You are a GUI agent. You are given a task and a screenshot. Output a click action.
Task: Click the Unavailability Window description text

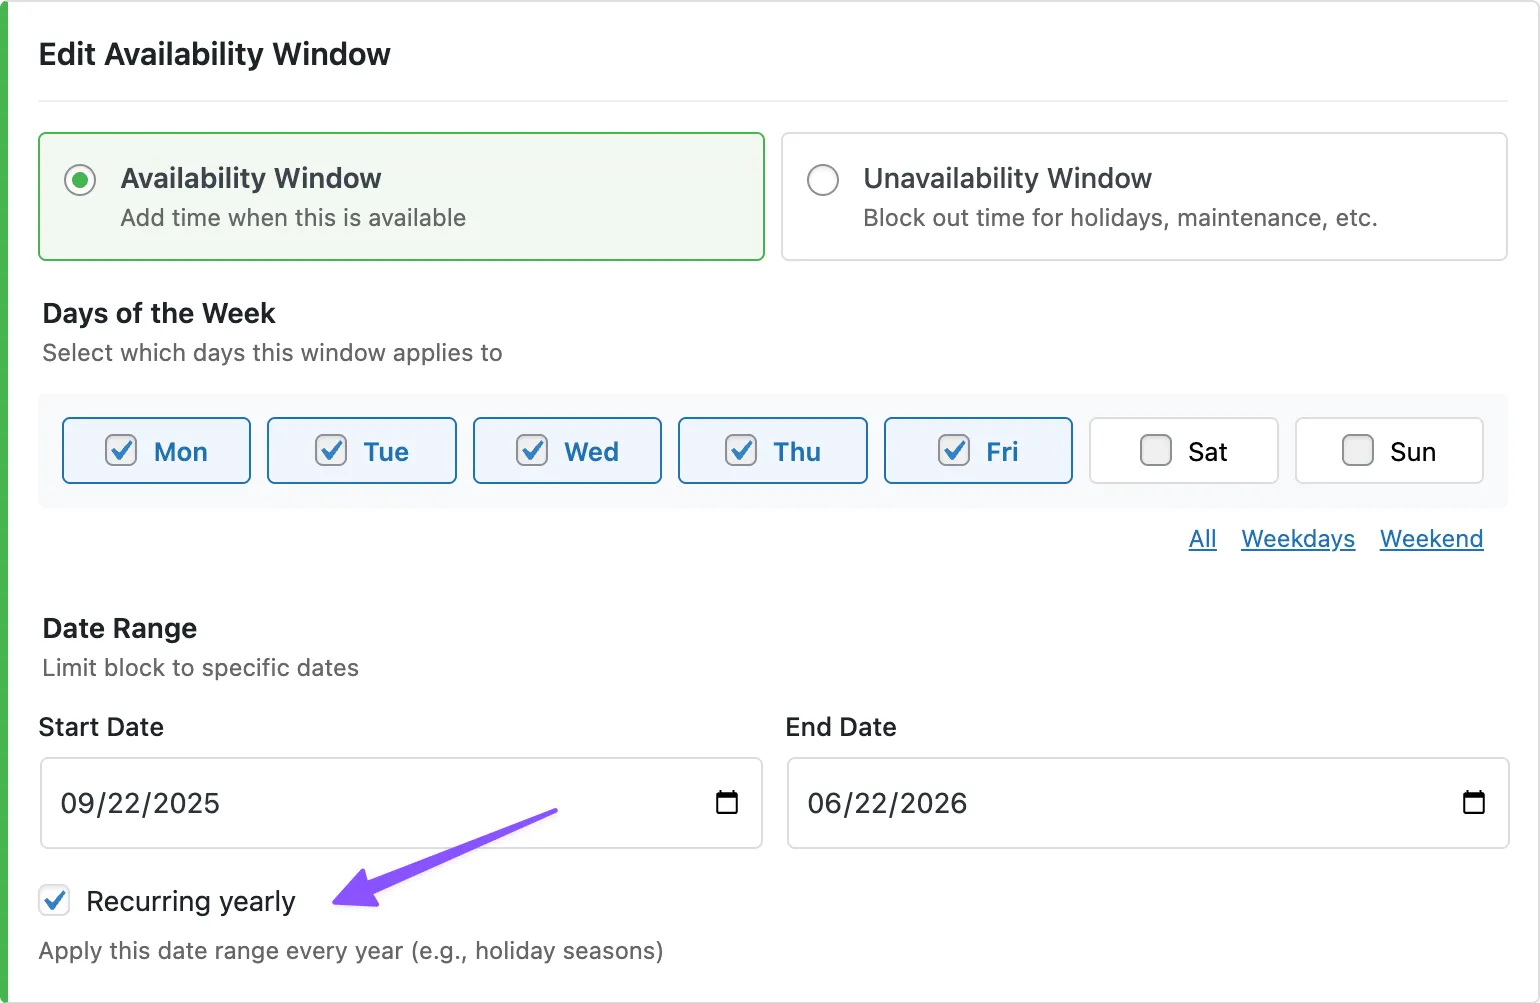point(1120,218)
